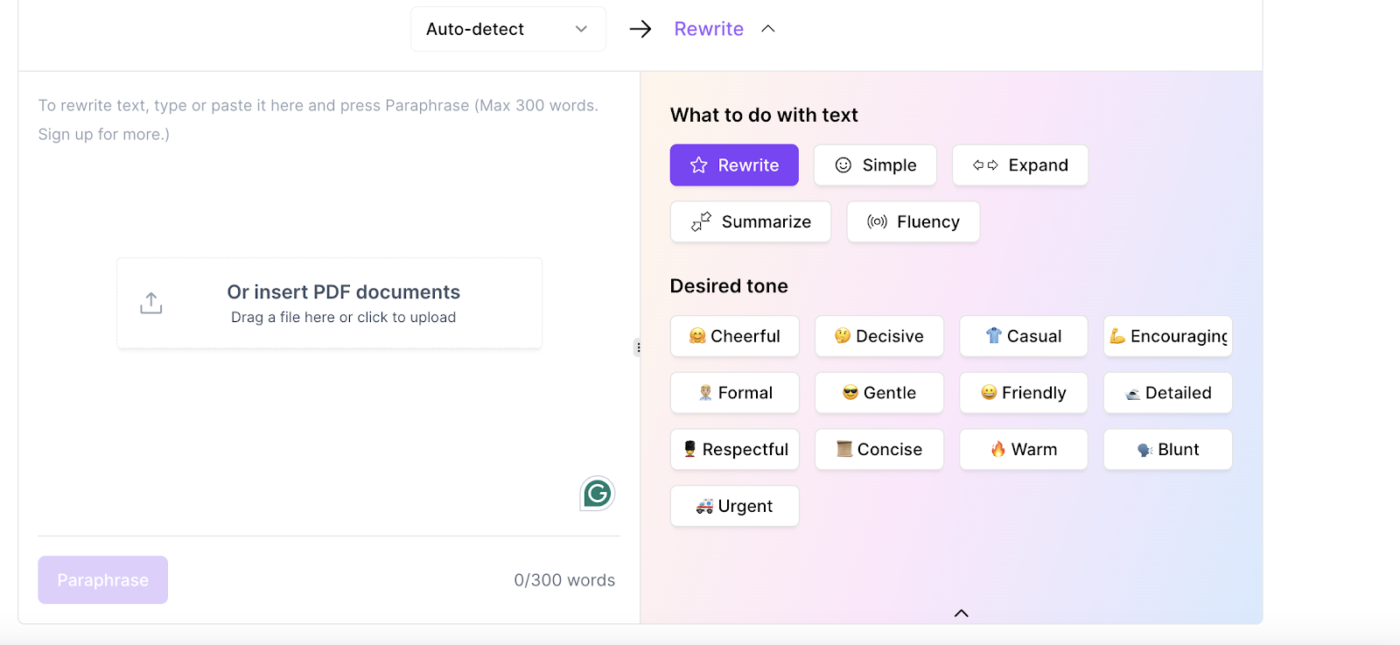Click the panel divider drag handle

637,348
